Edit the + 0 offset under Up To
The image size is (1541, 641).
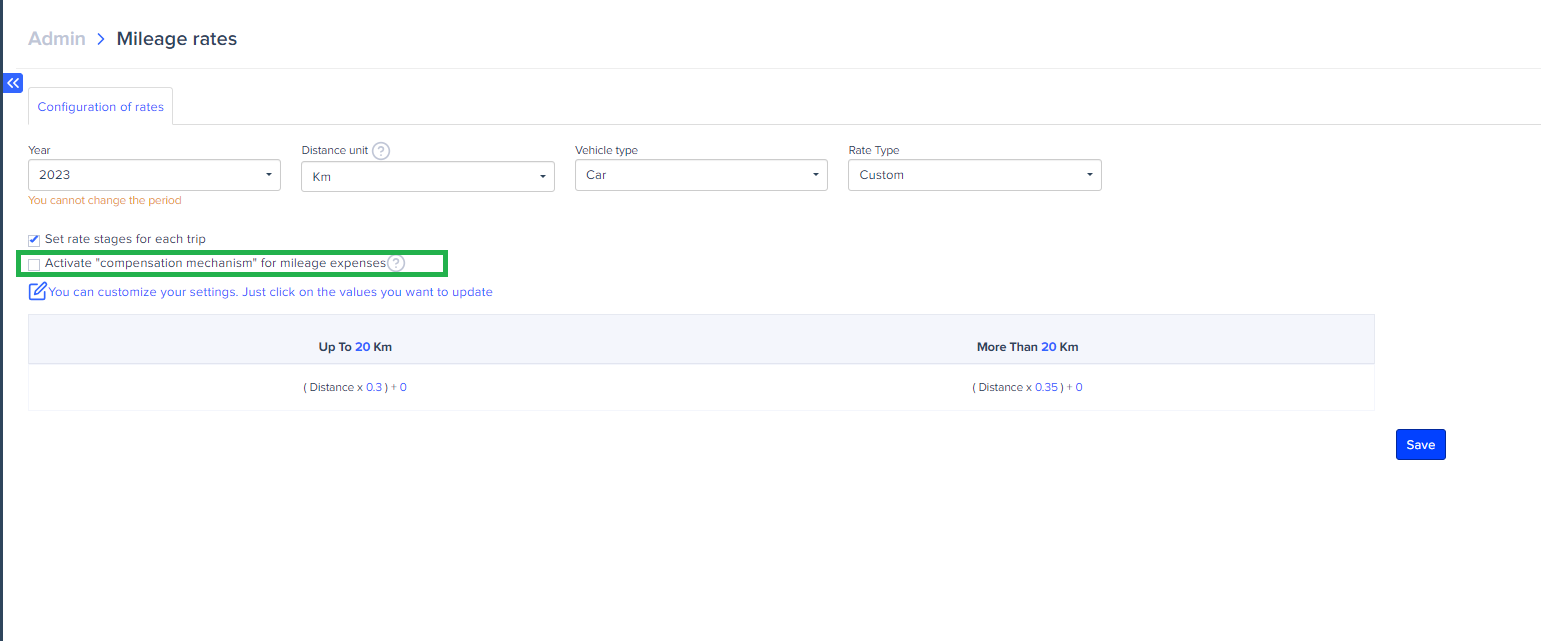402,387
